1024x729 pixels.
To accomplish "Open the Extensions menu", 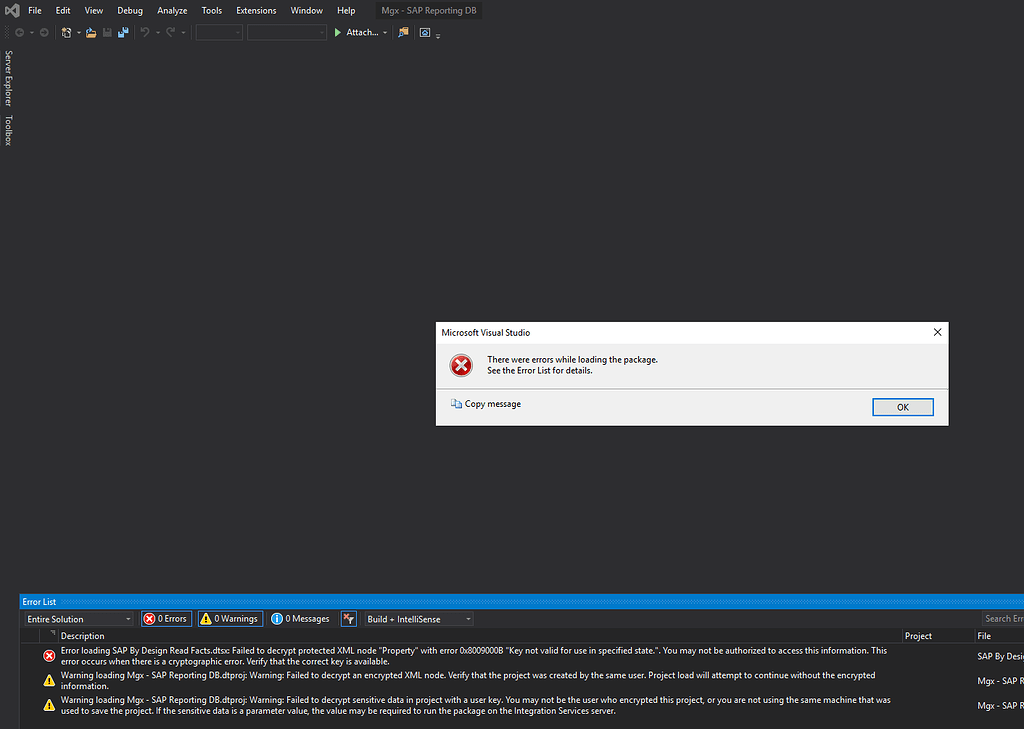I will pos(256,10).
